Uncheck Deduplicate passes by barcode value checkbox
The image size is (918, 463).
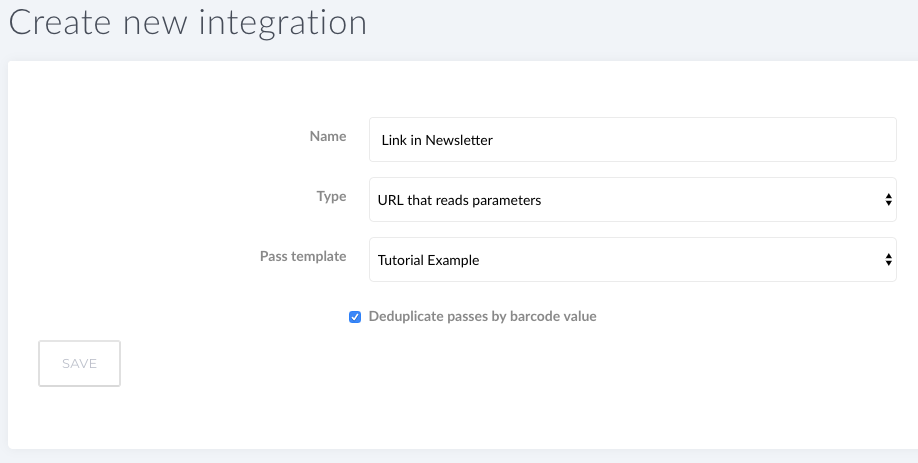click(355, 317)
